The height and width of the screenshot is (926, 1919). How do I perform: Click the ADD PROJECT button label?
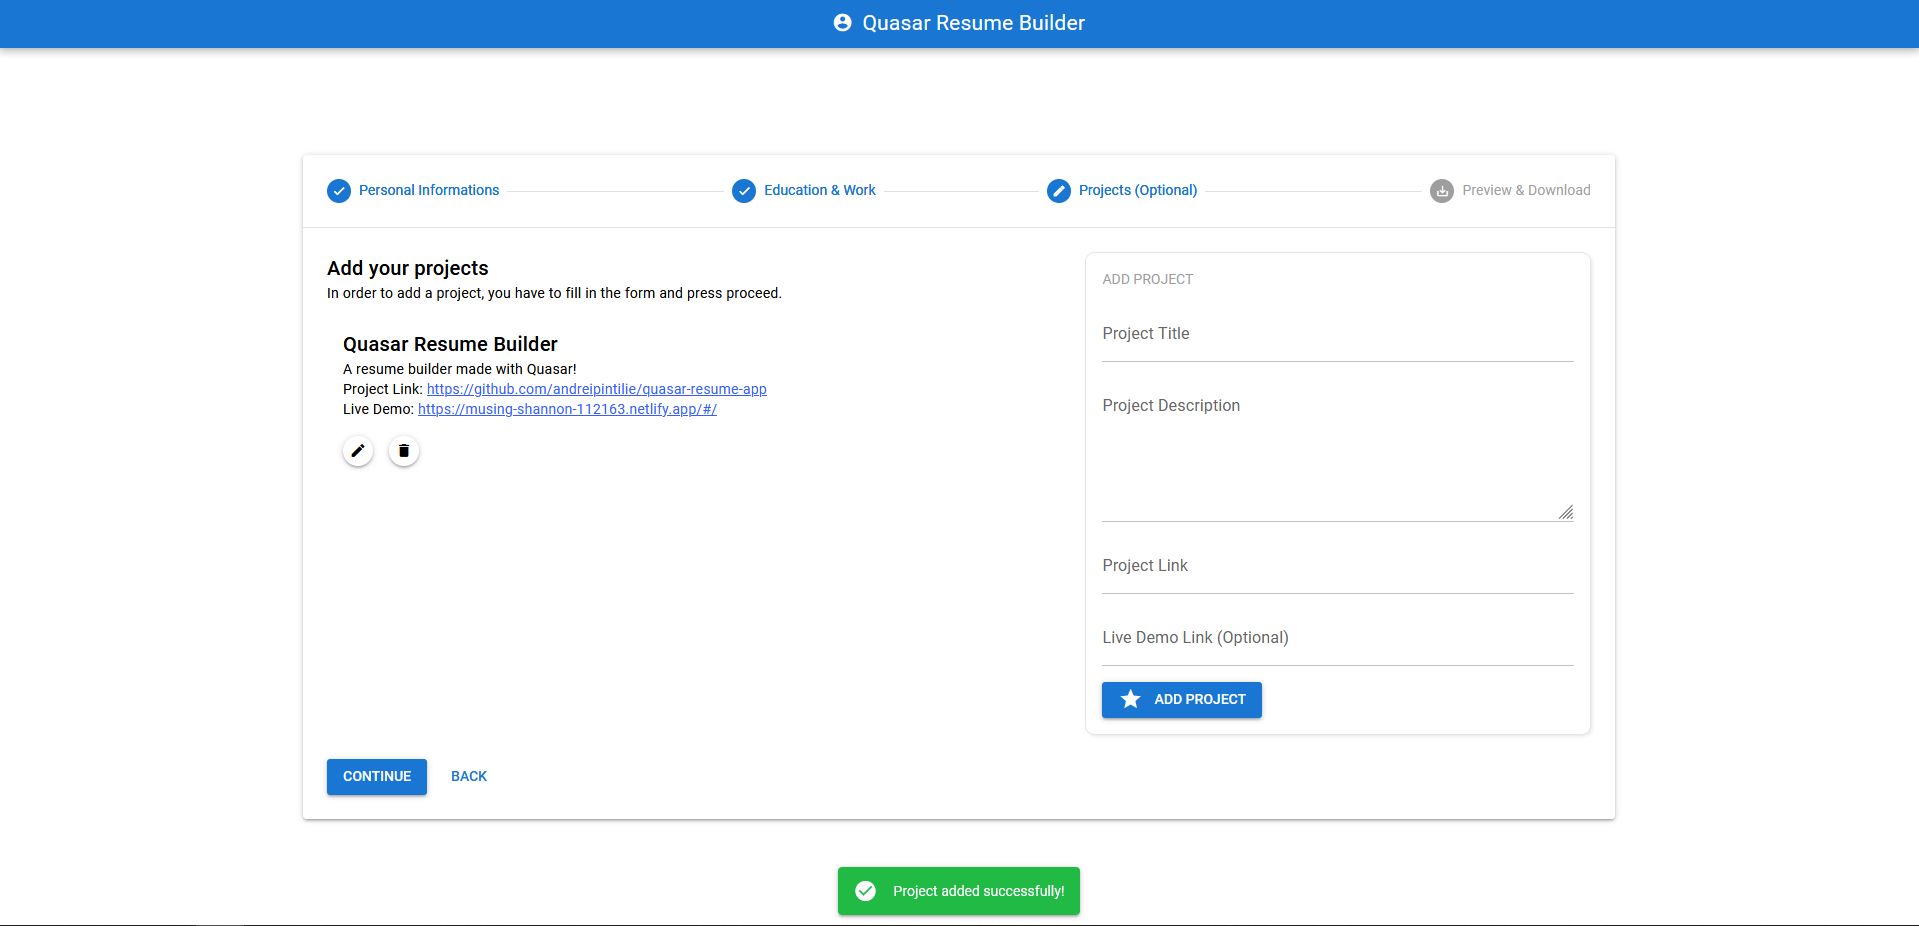coord(1200,699)
